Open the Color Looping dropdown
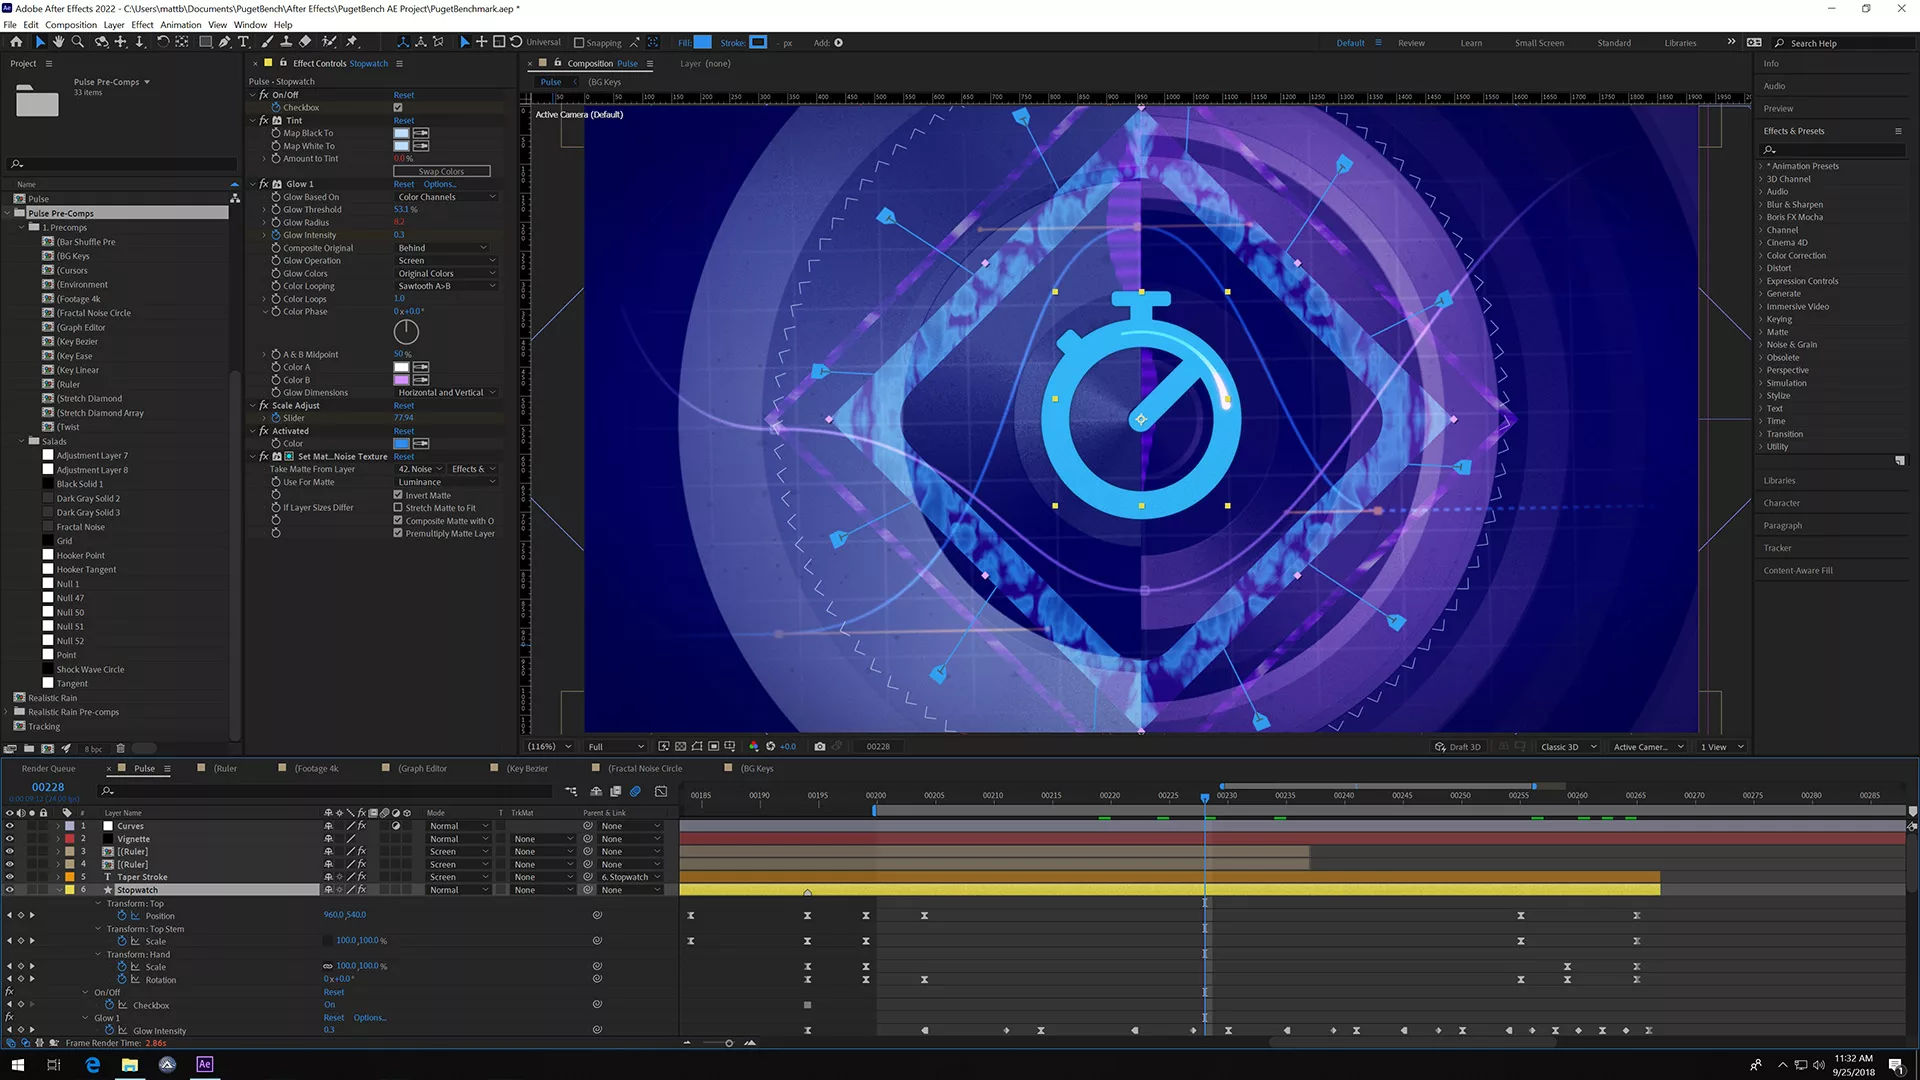Image resolution: width=1920 pixels, height=1080 pixels. point(445,285)
